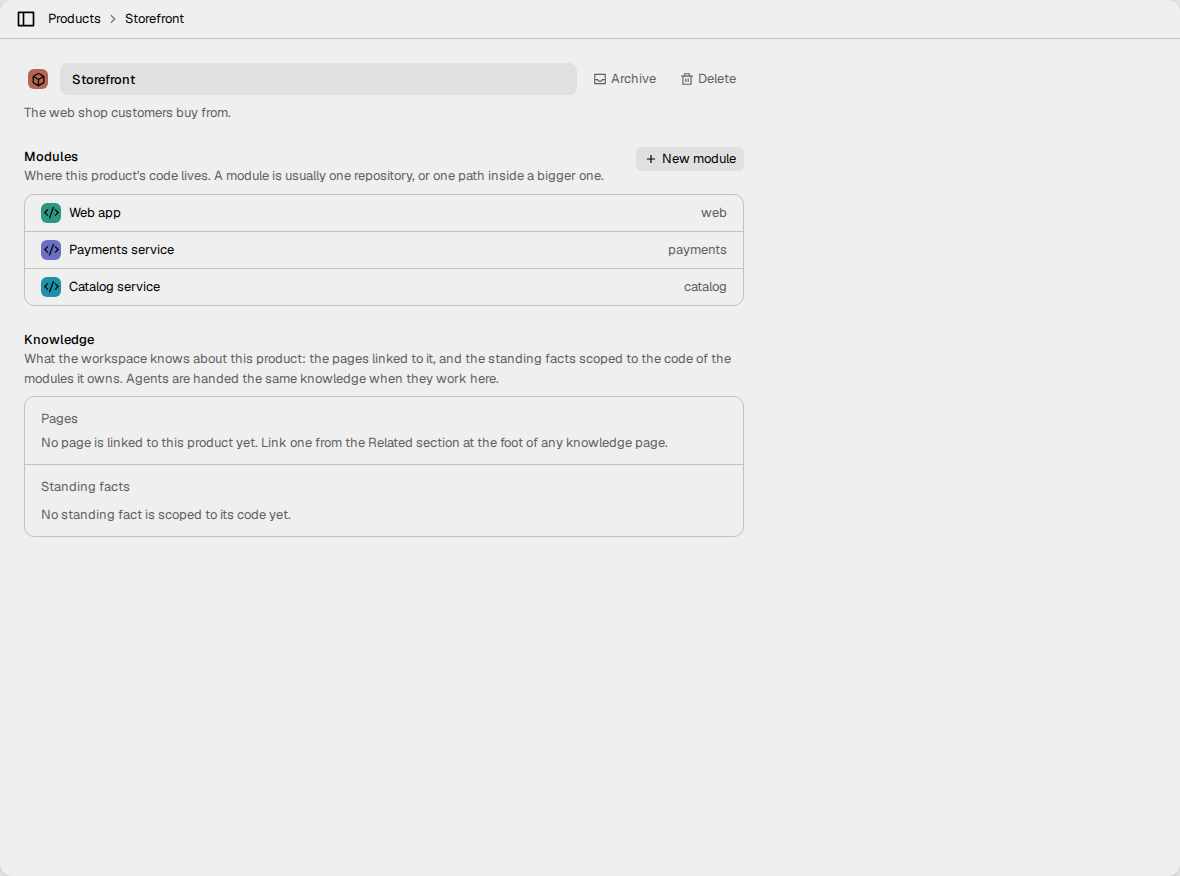This screenshot has height=876, width=1180.
Task: Click the 'payments' module path label
Action: (697, 250)
